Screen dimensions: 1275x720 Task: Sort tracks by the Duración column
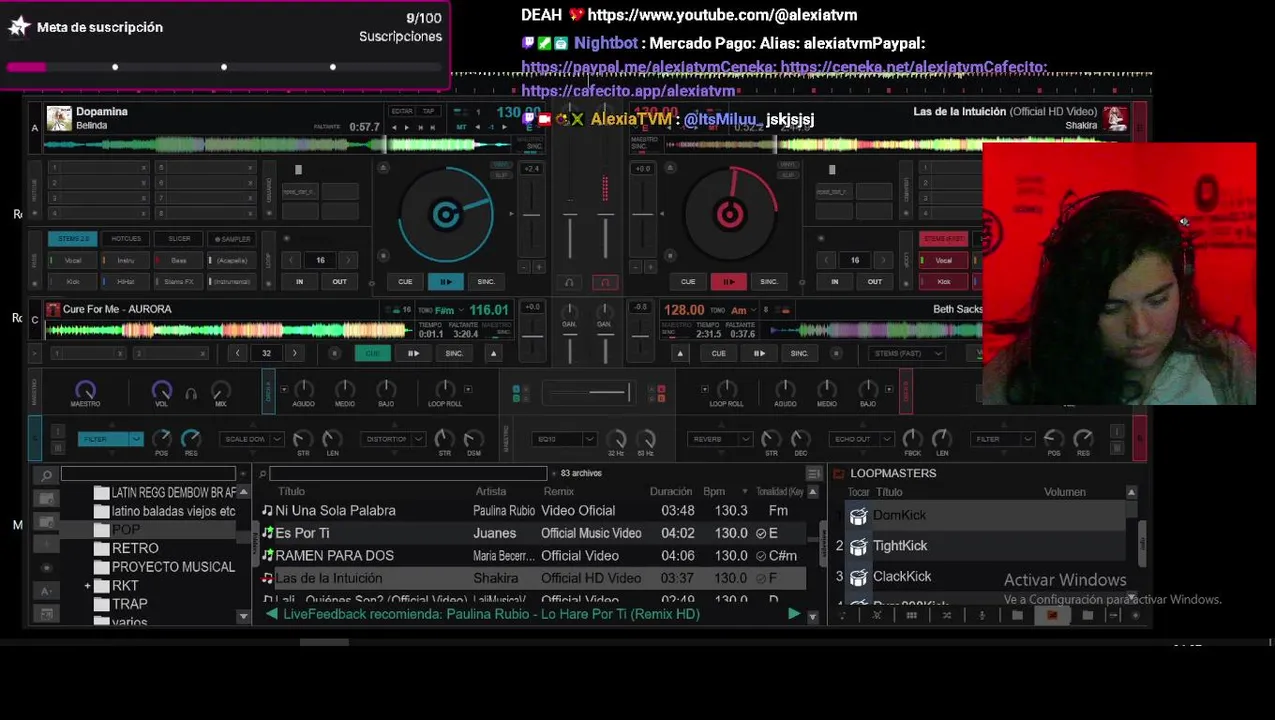point(671,492)
